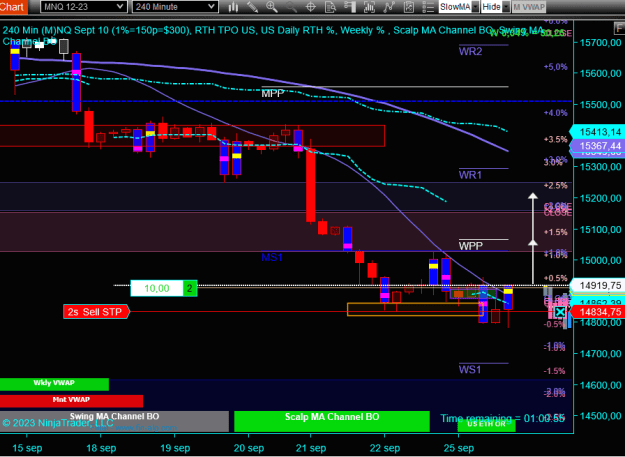Open the bar type data series icon
Image resolution: width=625 pixels, height=457 pixels.
point(233,7)
